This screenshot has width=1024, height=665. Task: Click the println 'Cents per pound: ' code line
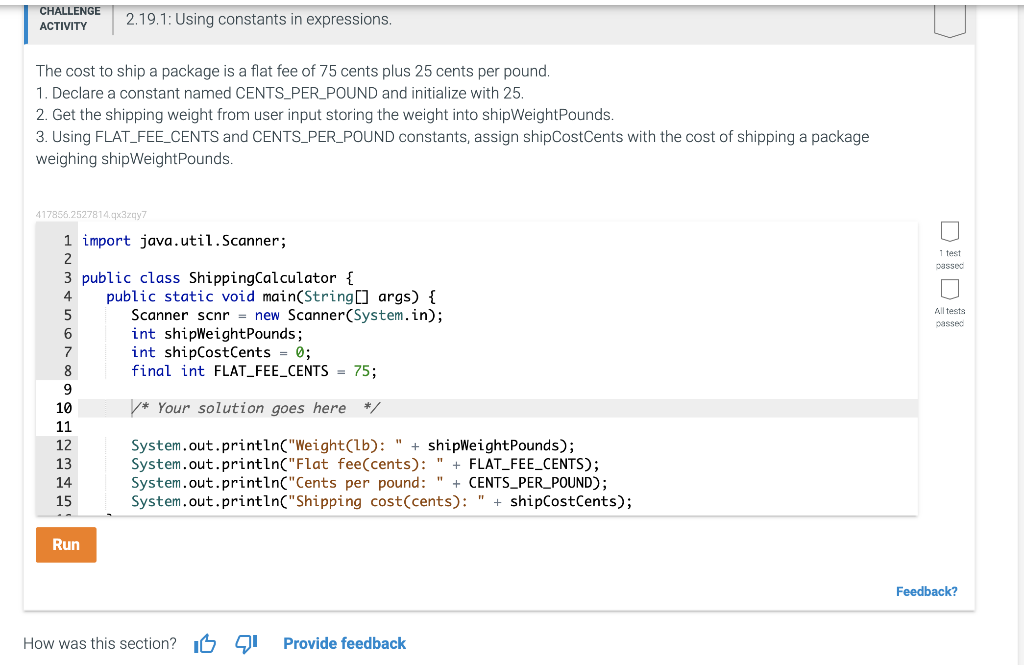click(369, 483)
